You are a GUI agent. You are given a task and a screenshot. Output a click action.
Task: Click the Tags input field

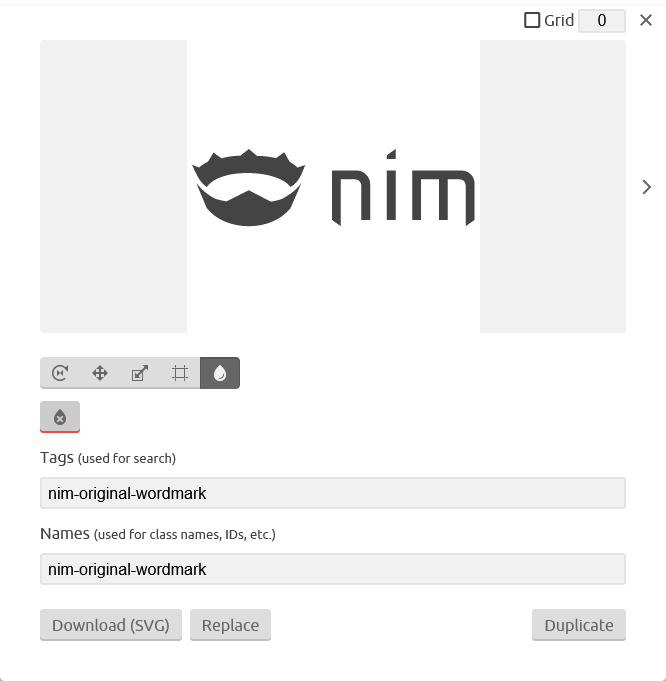pyautogui.click(x=333, y=493)
